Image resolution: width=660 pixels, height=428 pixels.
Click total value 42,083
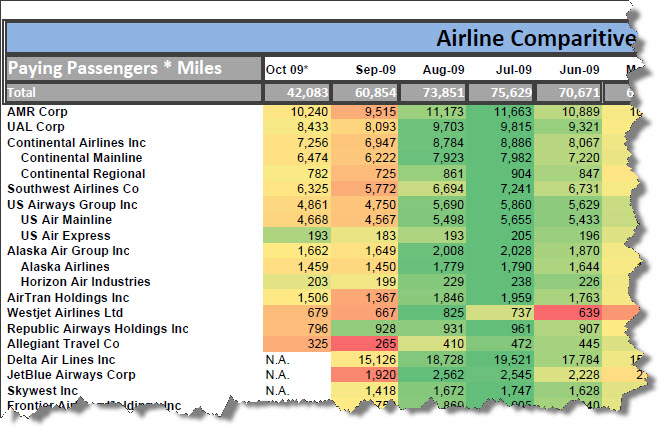297,93
